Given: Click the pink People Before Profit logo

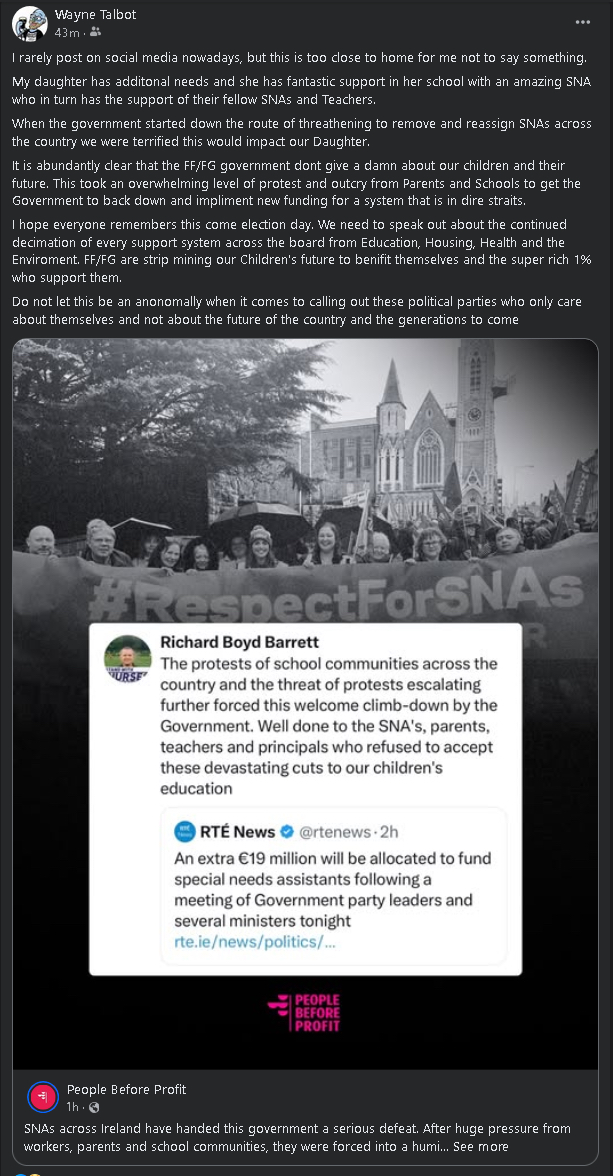Looking at the screenshot, I should 304,1012.
